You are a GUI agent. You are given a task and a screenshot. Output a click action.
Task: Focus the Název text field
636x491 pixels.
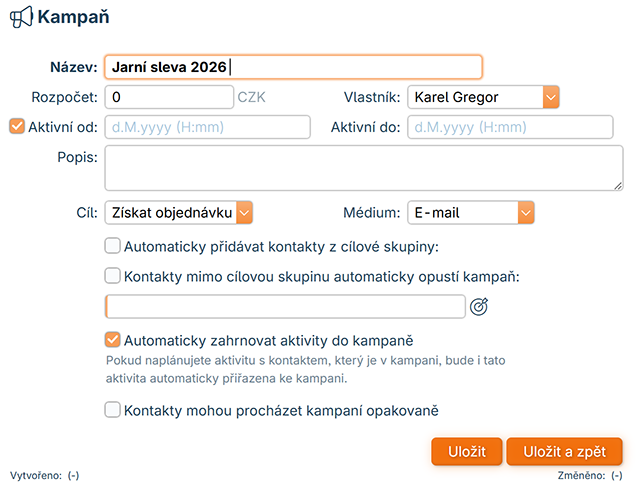(292, 67)
